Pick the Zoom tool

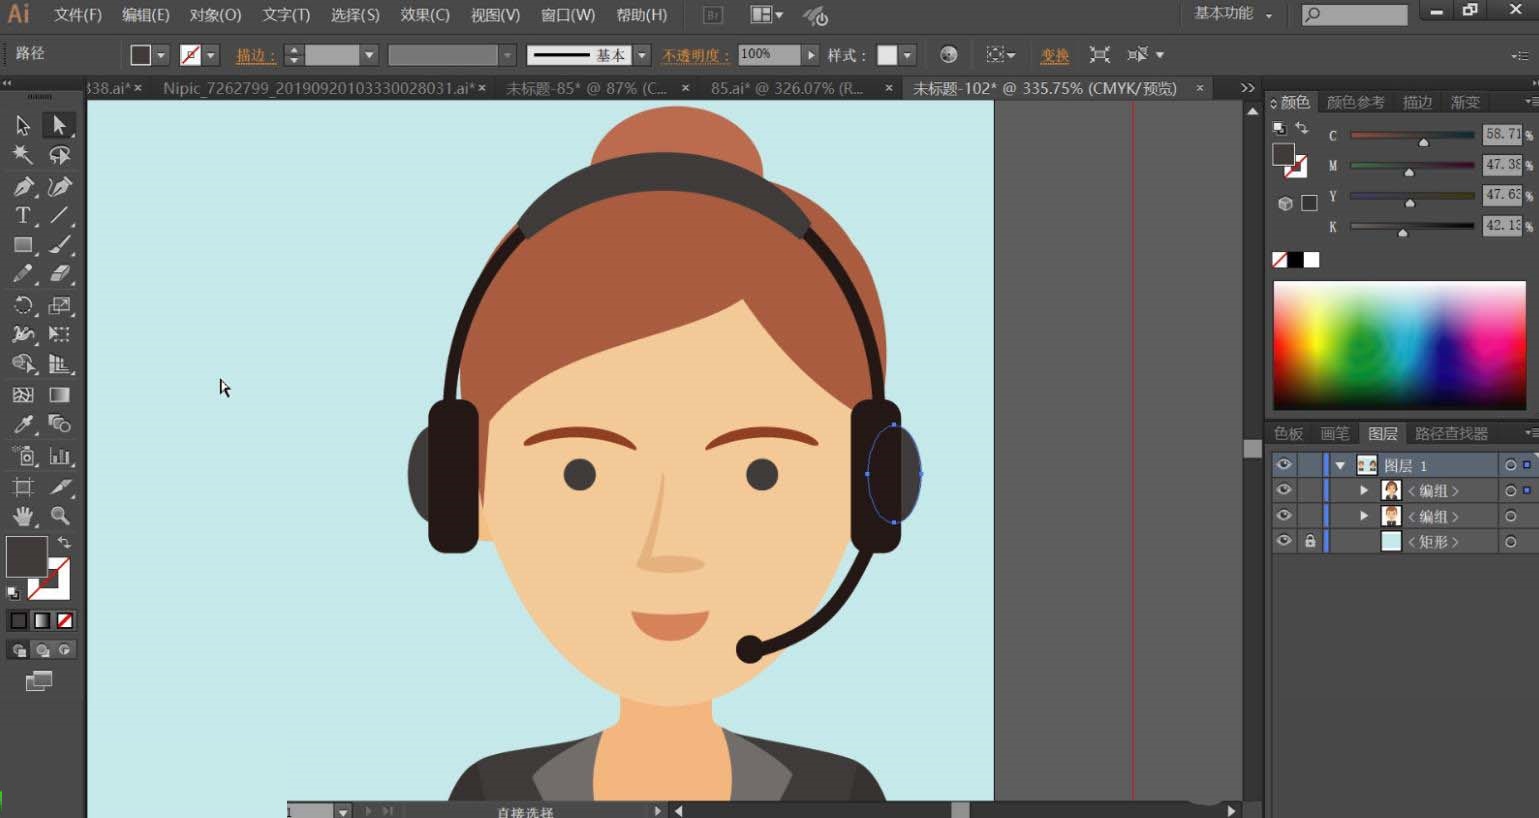click(x=60, y=516)
